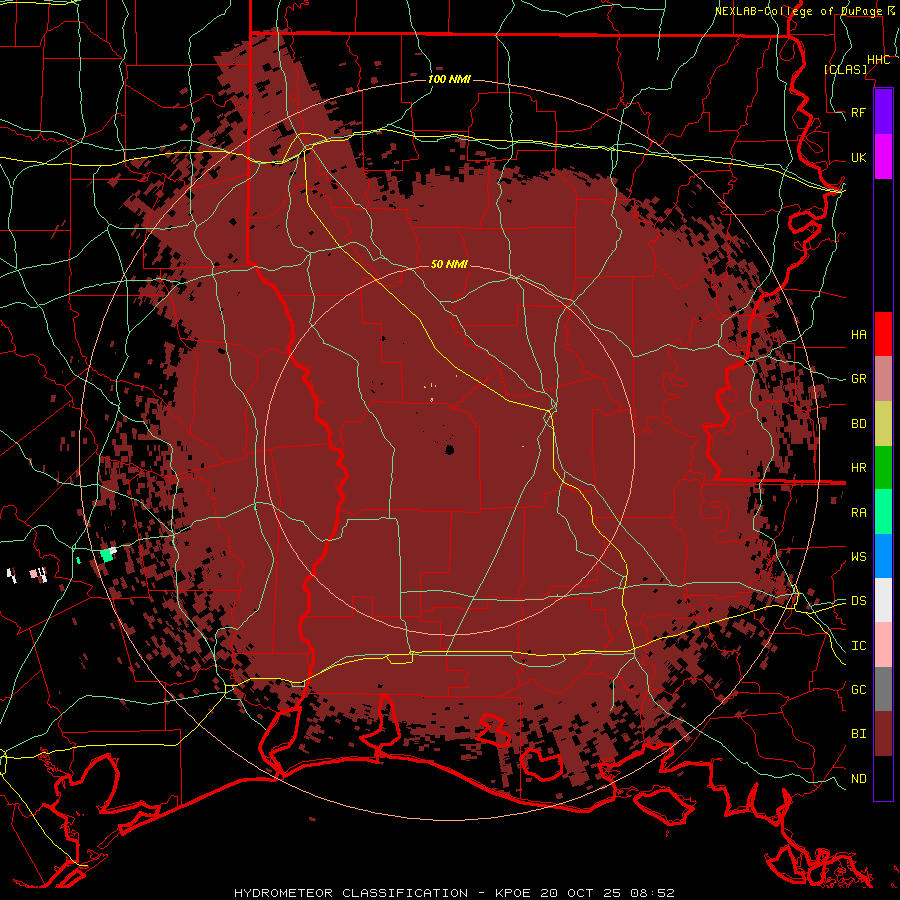Click the RF legend label
The height and width of the screenshot is (900, 900).
(858, 112)
